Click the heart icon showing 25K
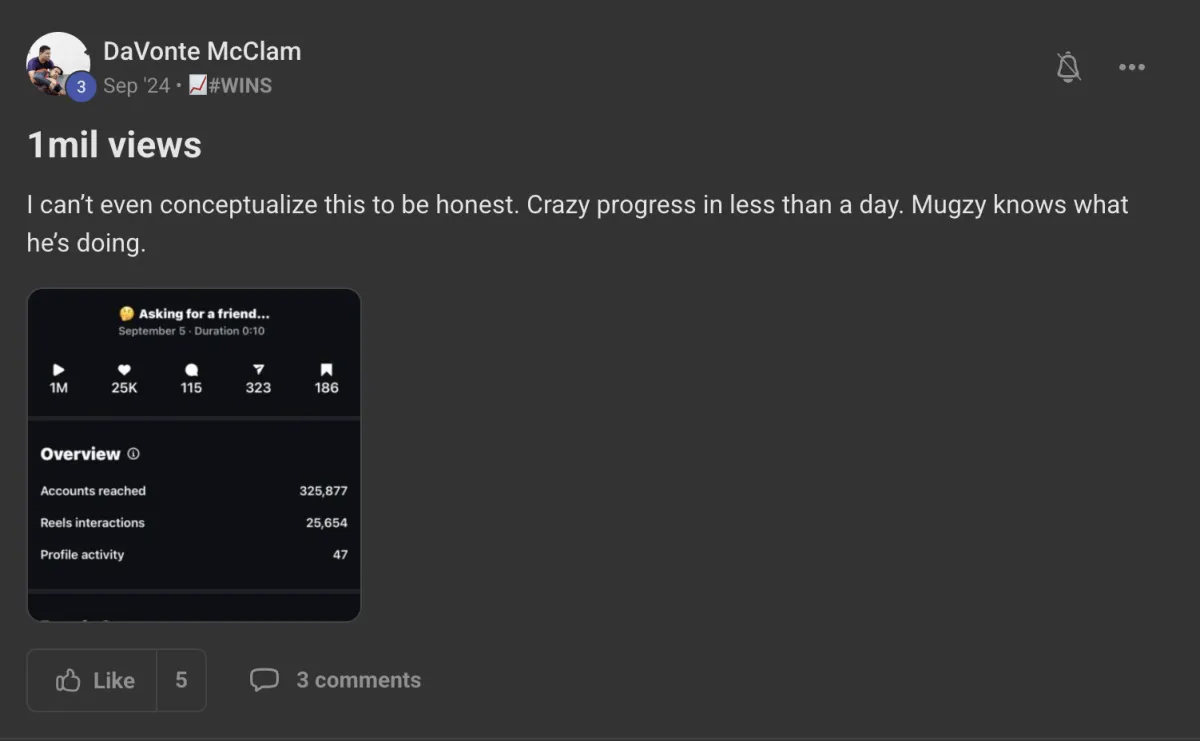This screenshot has width=1200, height=741. [124, 370]
